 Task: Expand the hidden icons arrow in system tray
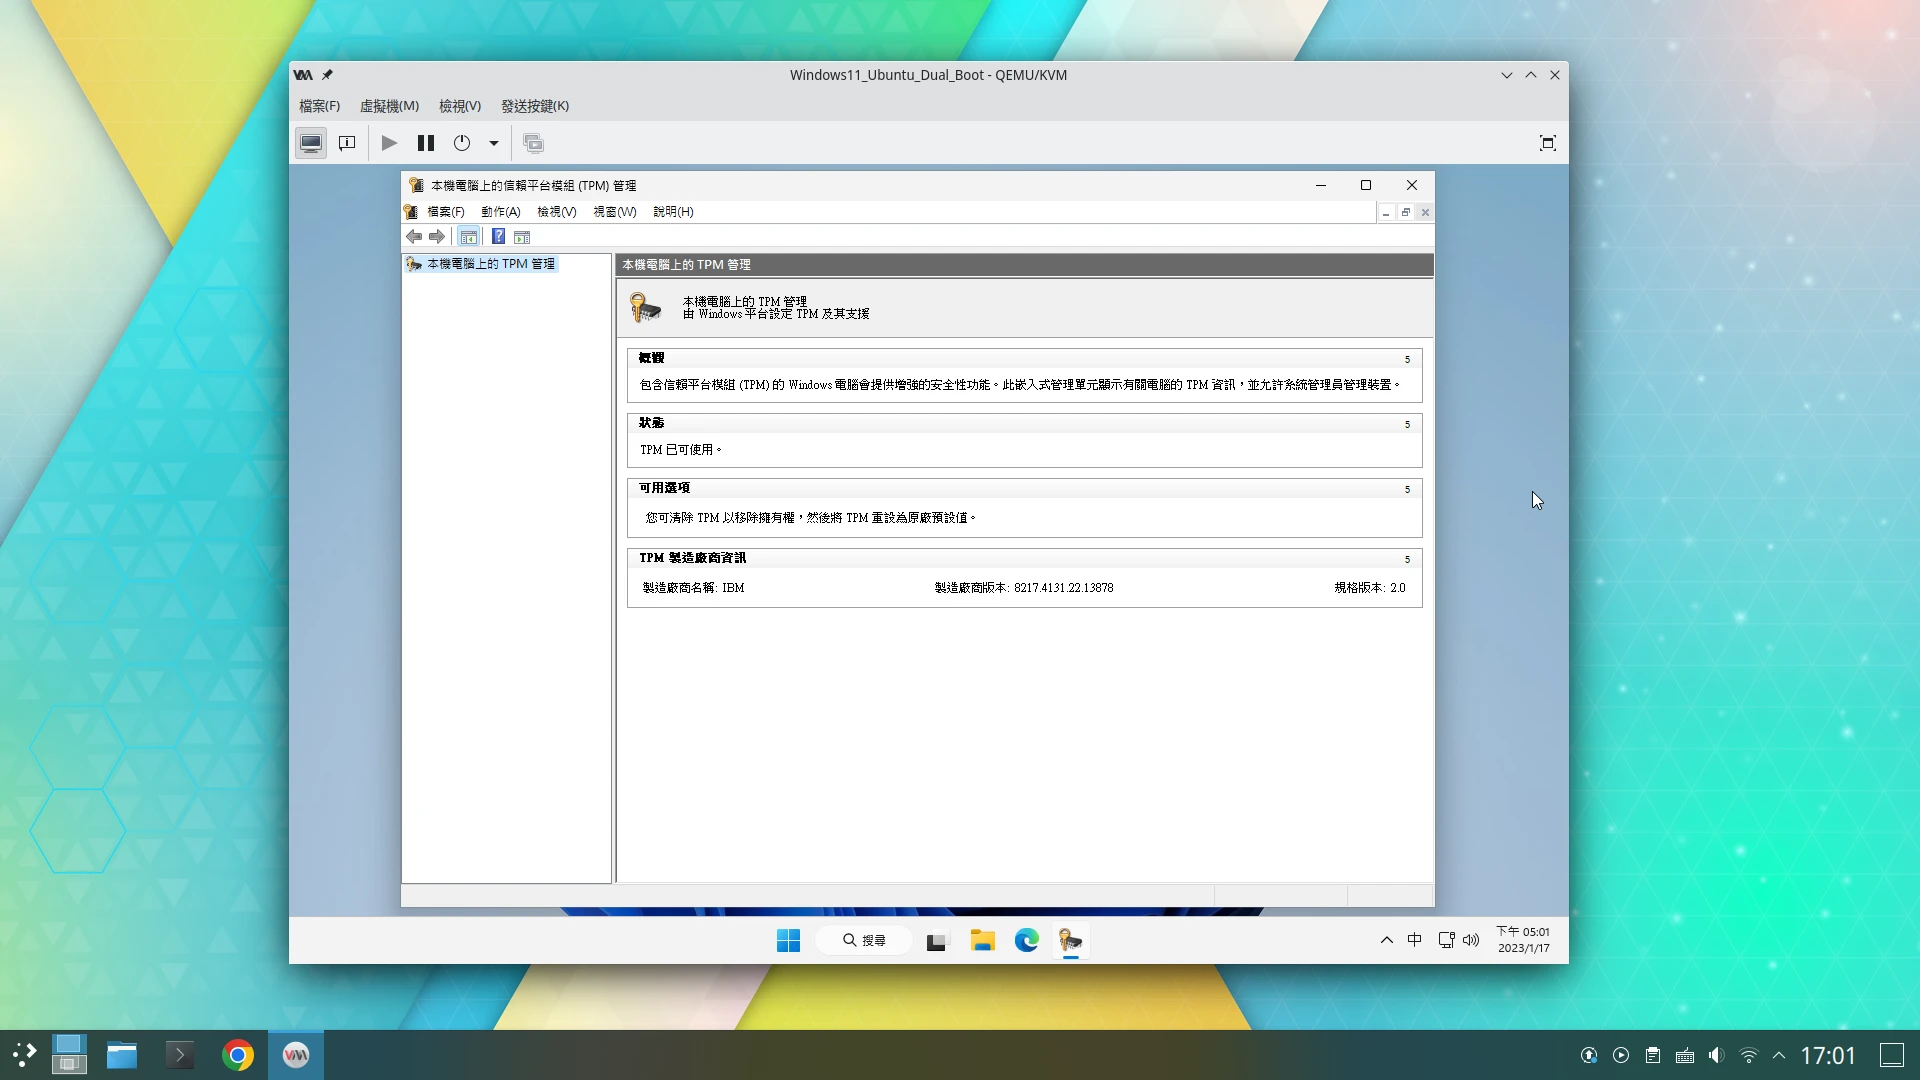click(x=1386, y=940)
